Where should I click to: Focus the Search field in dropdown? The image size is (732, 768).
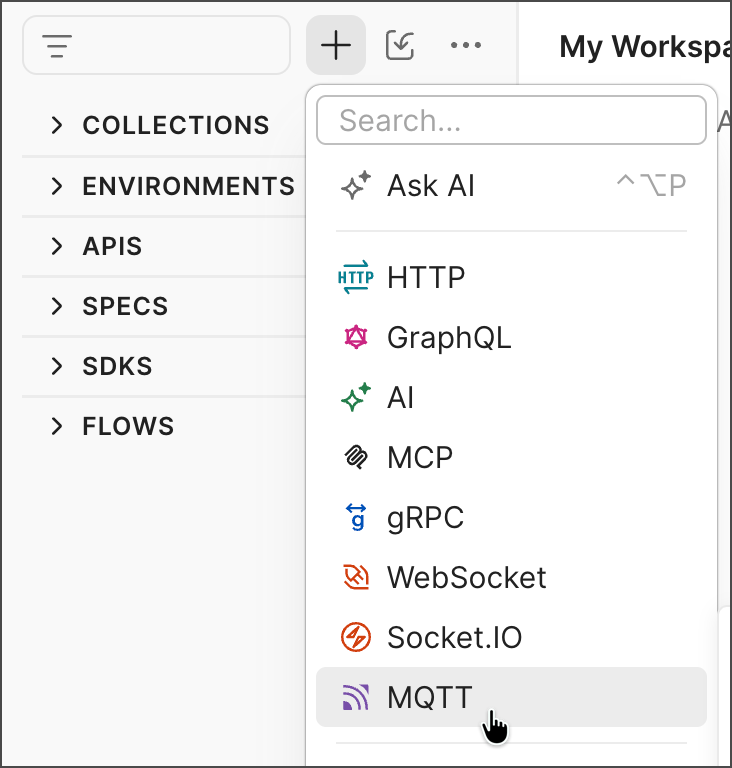(x=512, y=120)
